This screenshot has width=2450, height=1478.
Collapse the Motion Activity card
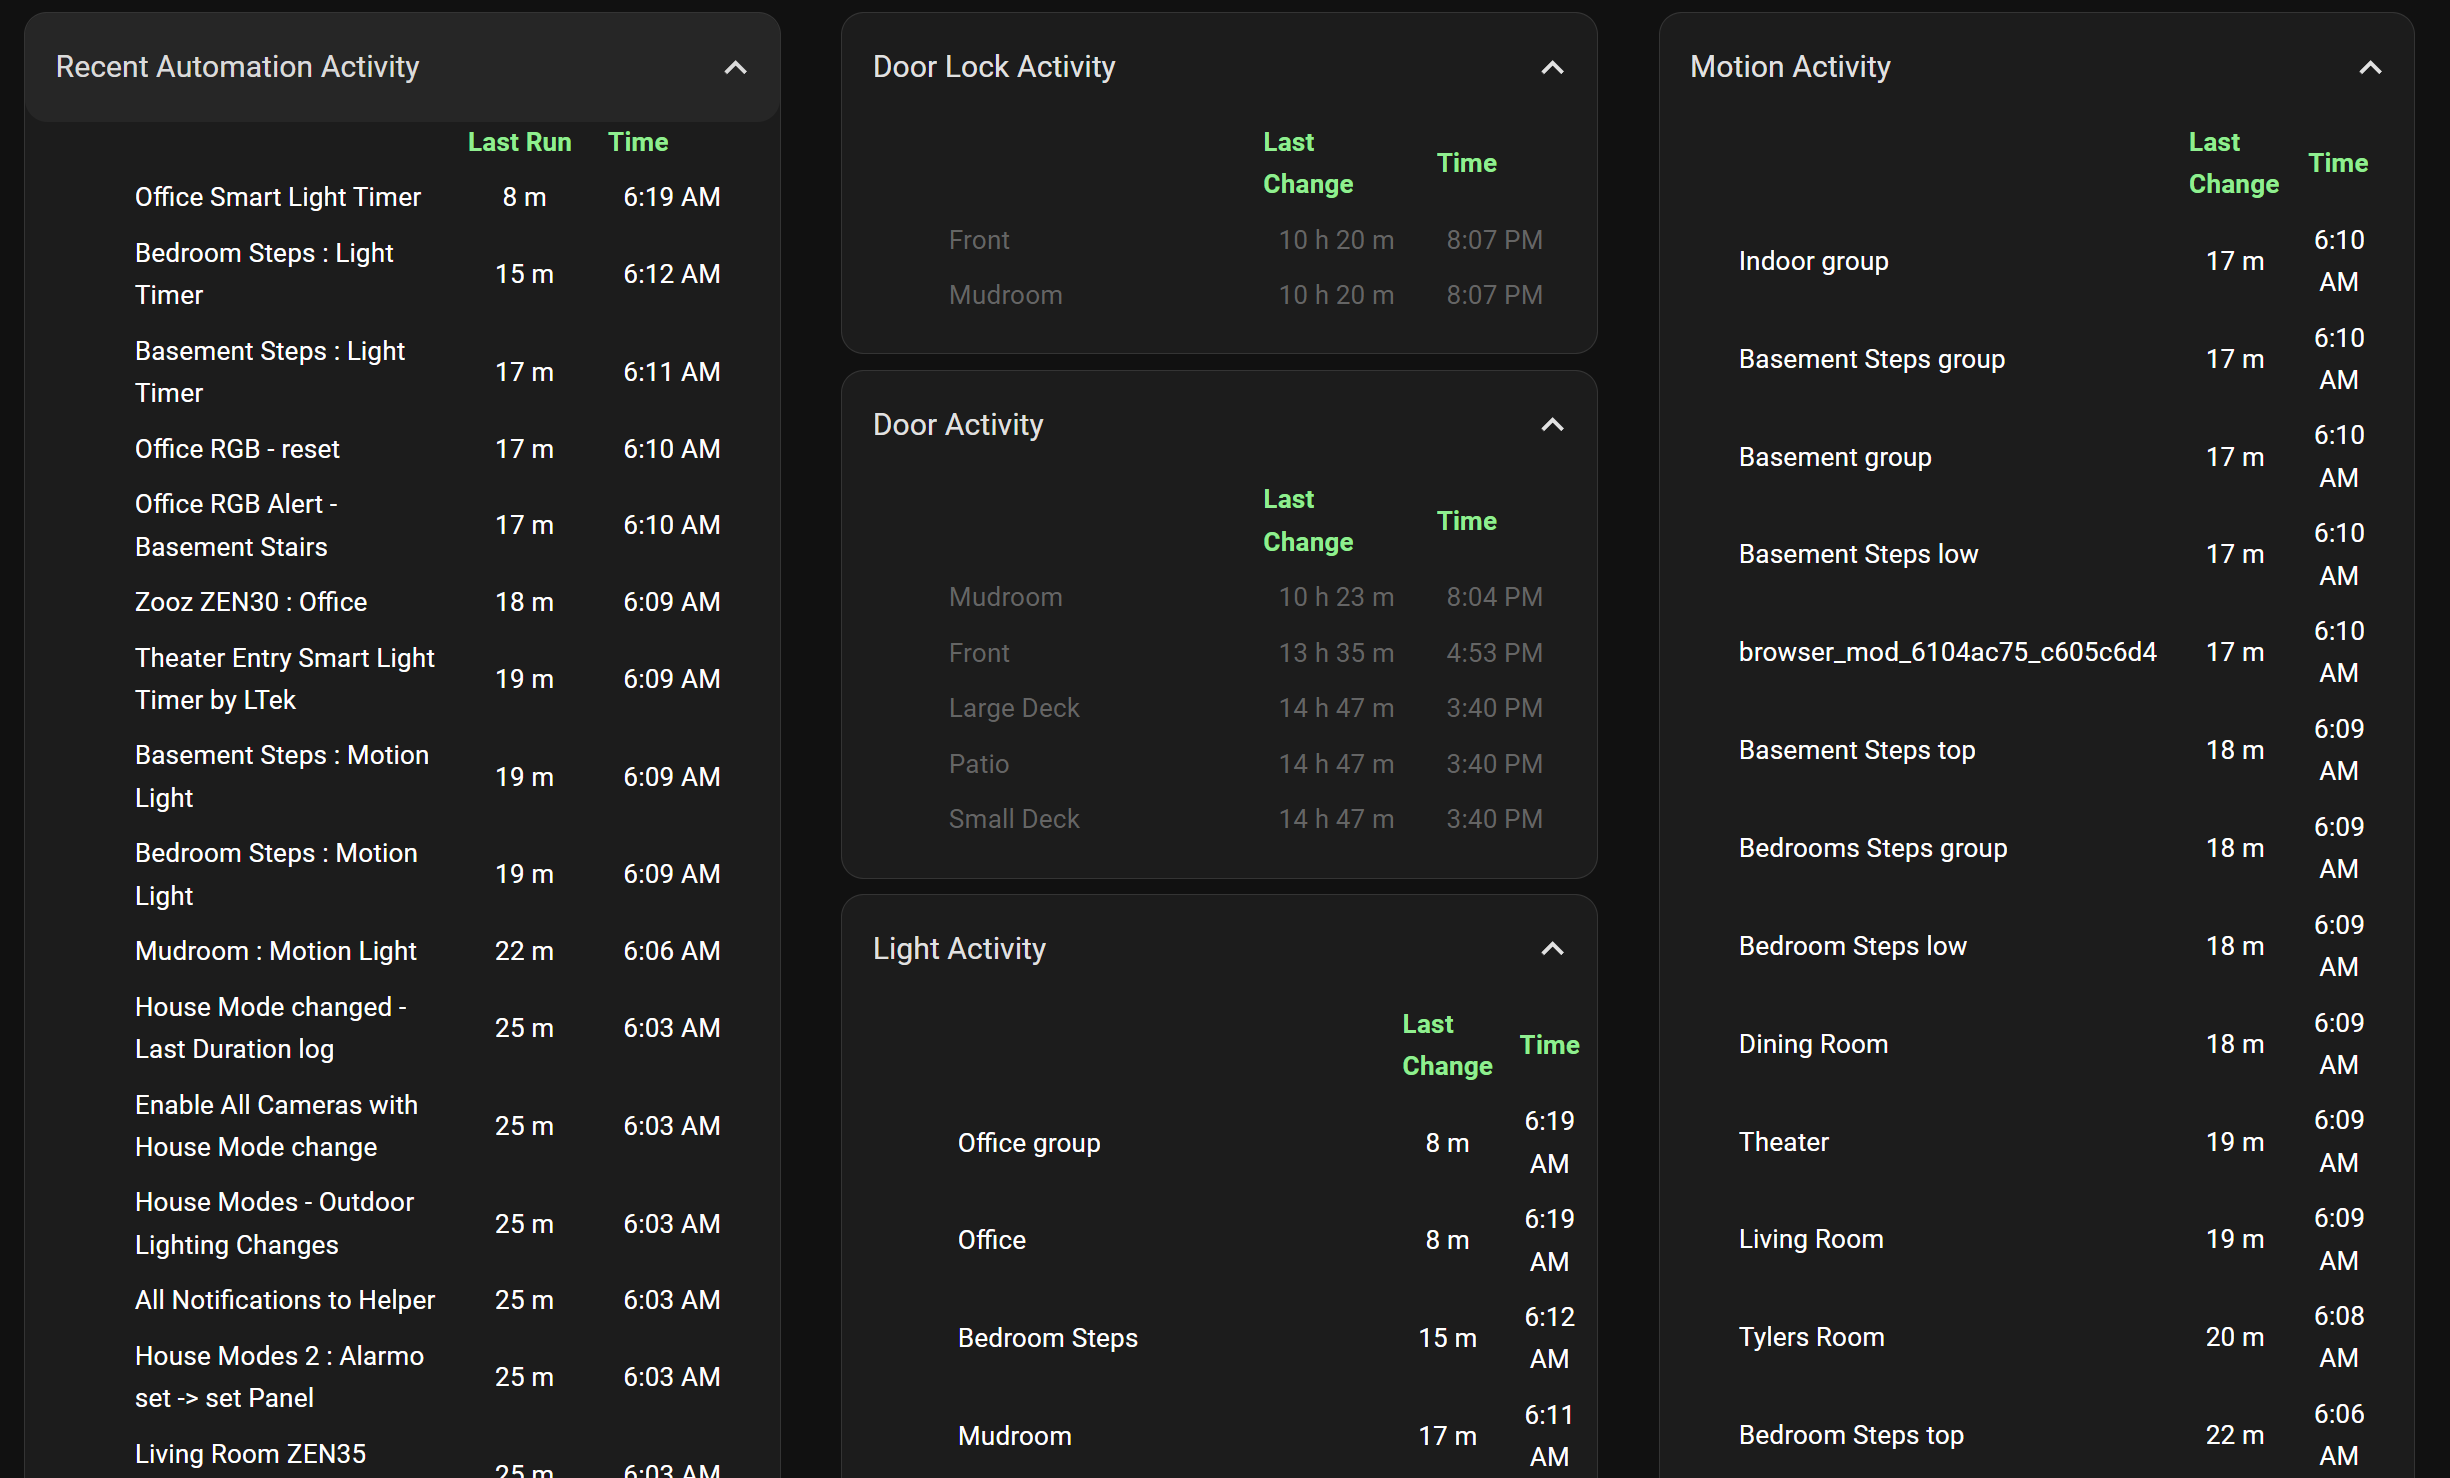tap(2369, 67)
